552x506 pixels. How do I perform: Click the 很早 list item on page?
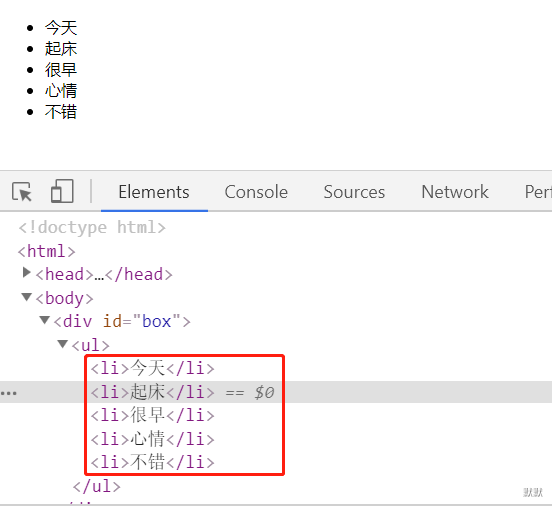coord(61,70)
